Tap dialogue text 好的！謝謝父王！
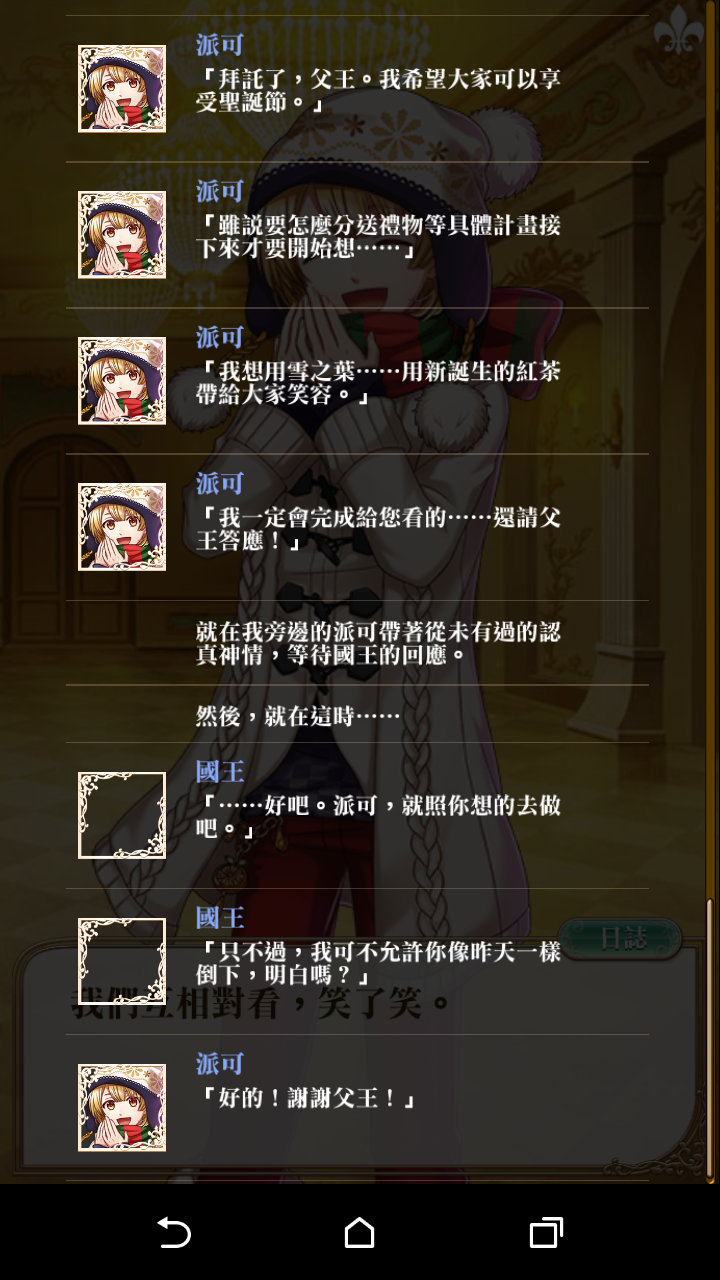The height and width of the screenshot is (1280, 720). click(308, 1098)
